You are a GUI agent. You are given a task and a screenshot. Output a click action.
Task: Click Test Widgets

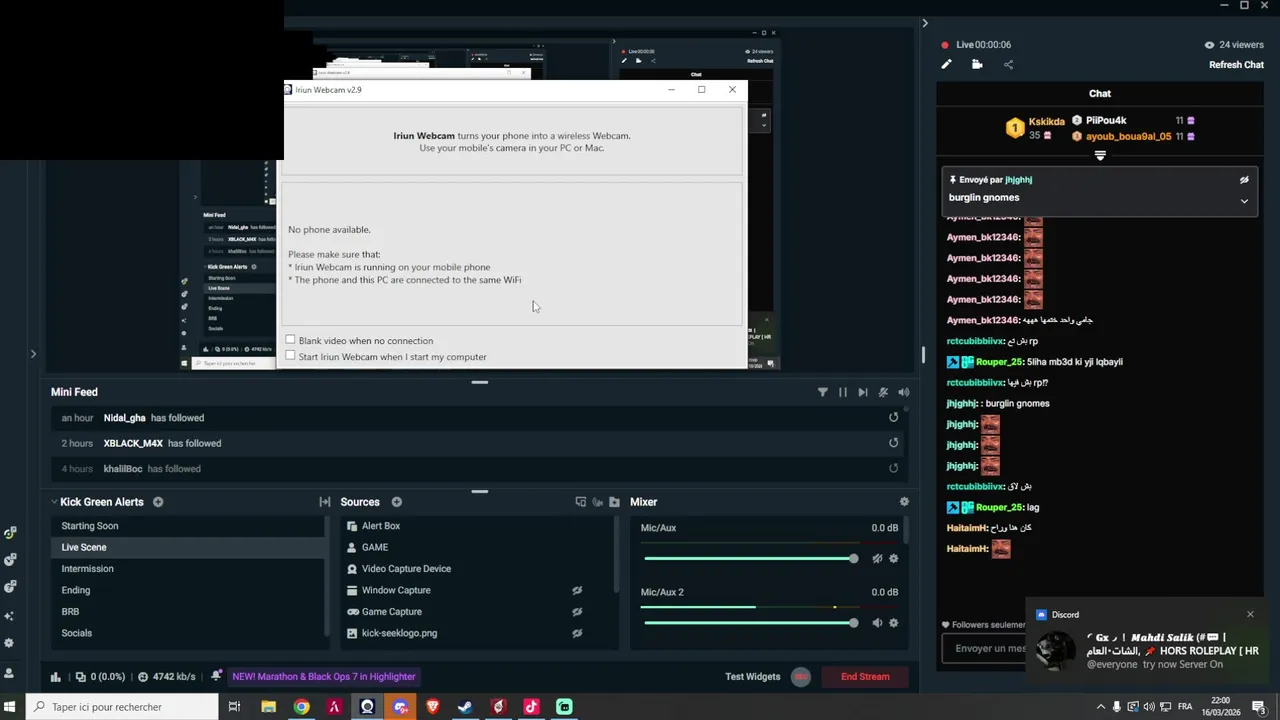click(x=752, y=677)
